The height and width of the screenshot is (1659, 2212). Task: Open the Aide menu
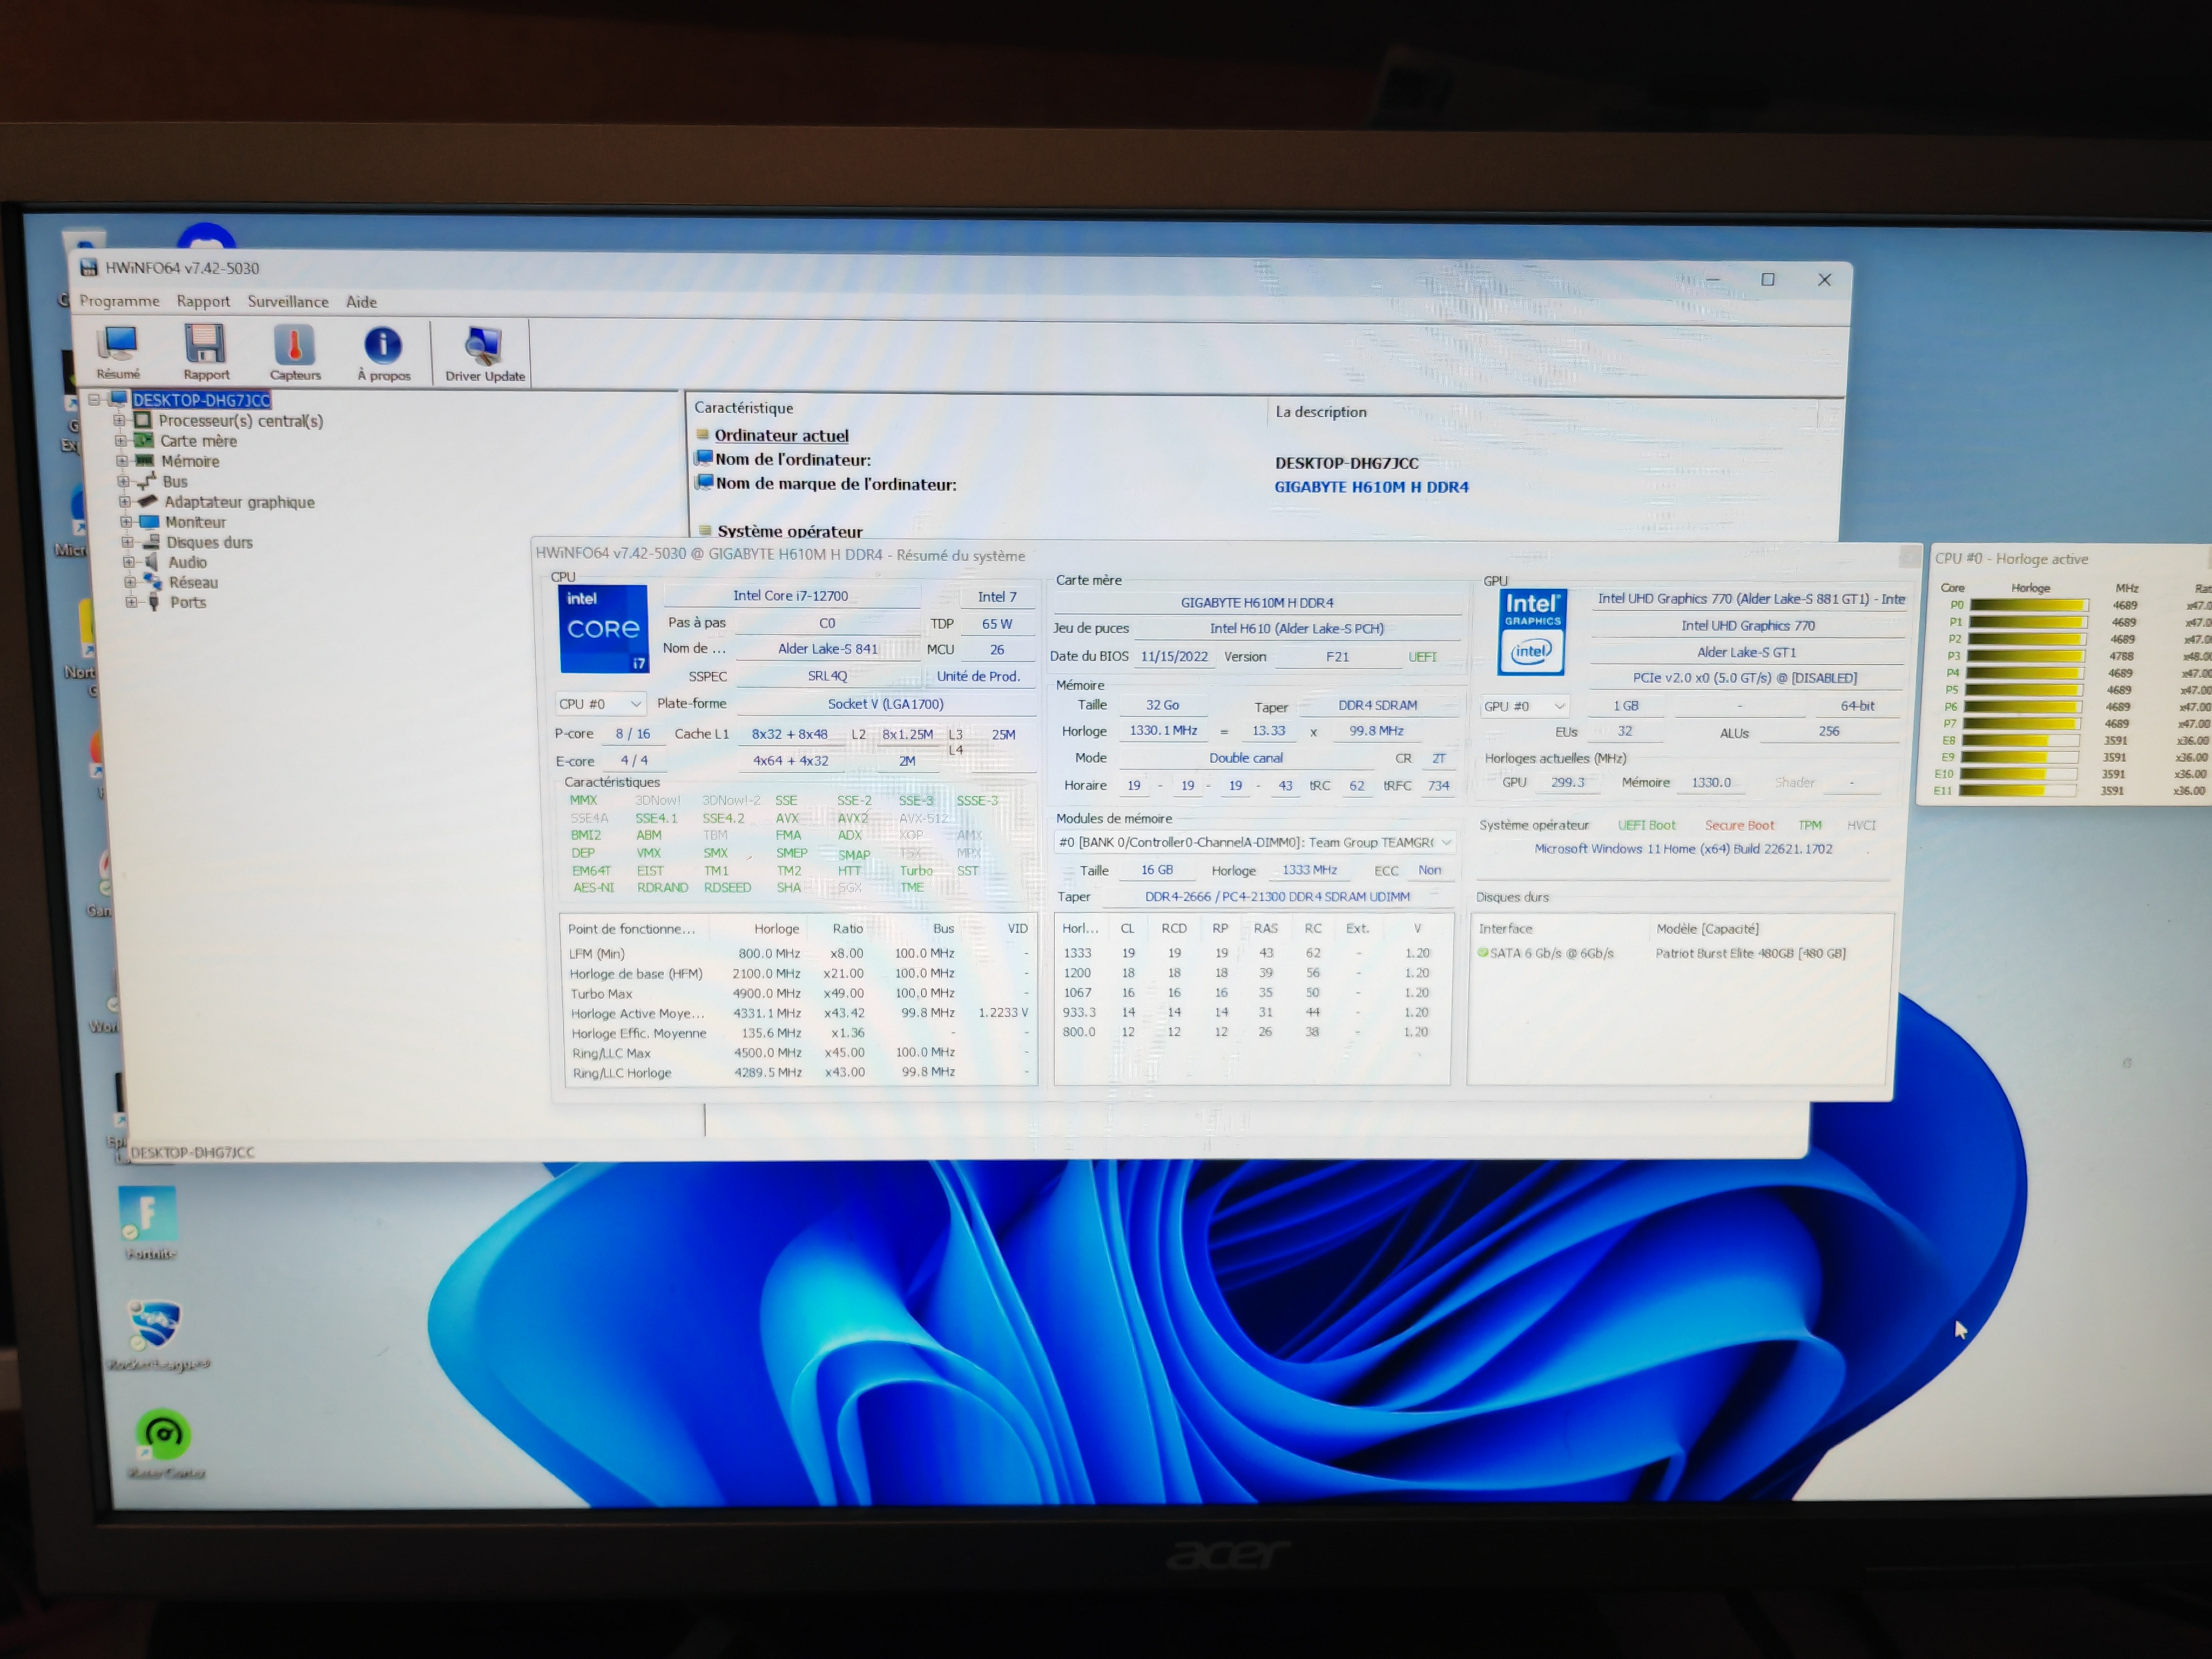361,302
